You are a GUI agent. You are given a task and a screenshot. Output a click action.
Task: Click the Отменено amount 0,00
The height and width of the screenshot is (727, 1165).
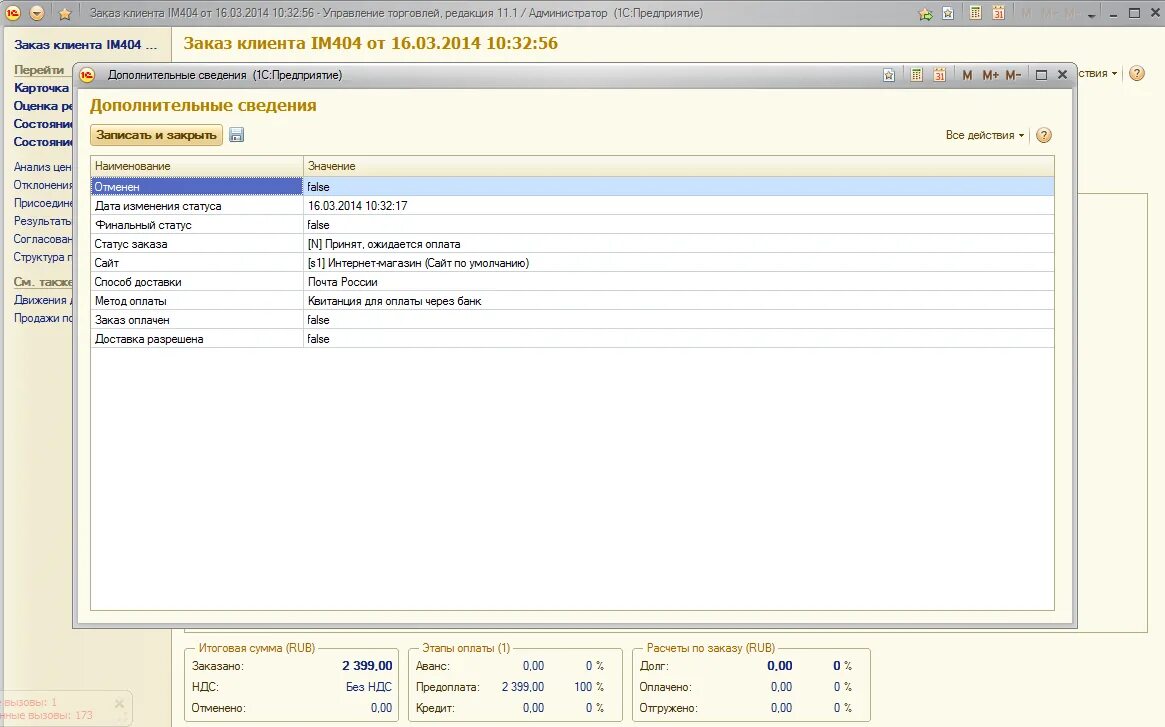381,708
